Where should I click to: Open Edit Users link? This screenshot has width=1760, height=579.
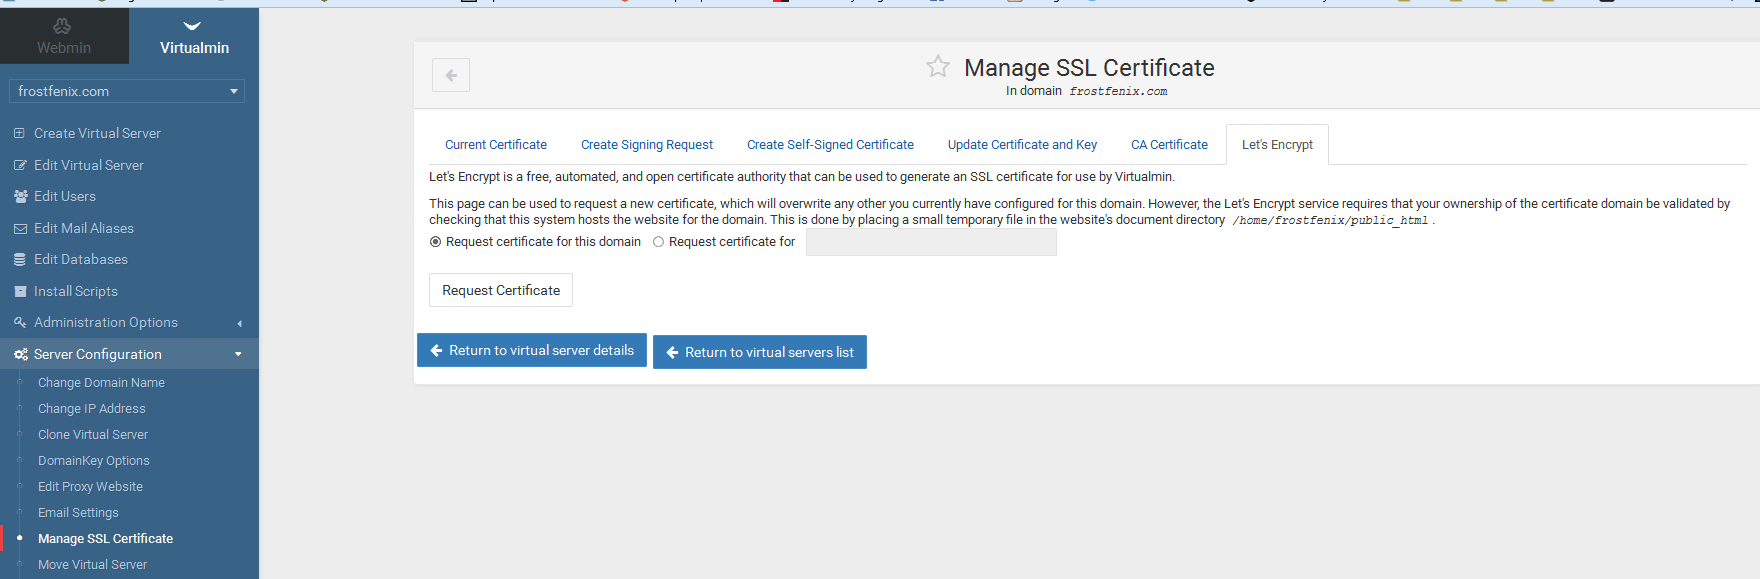coord(65,196)
